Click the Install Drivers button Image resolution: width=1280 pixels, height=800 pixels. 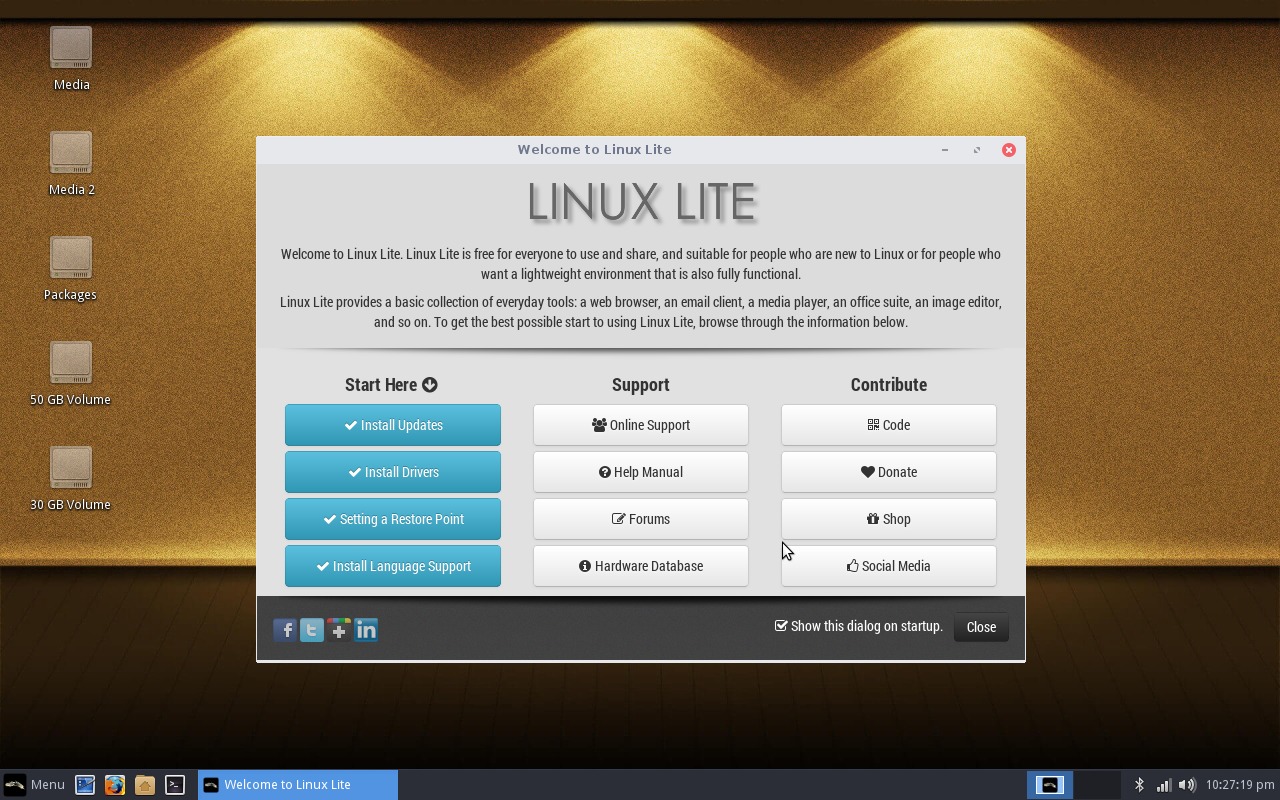[x=393, y=472]
